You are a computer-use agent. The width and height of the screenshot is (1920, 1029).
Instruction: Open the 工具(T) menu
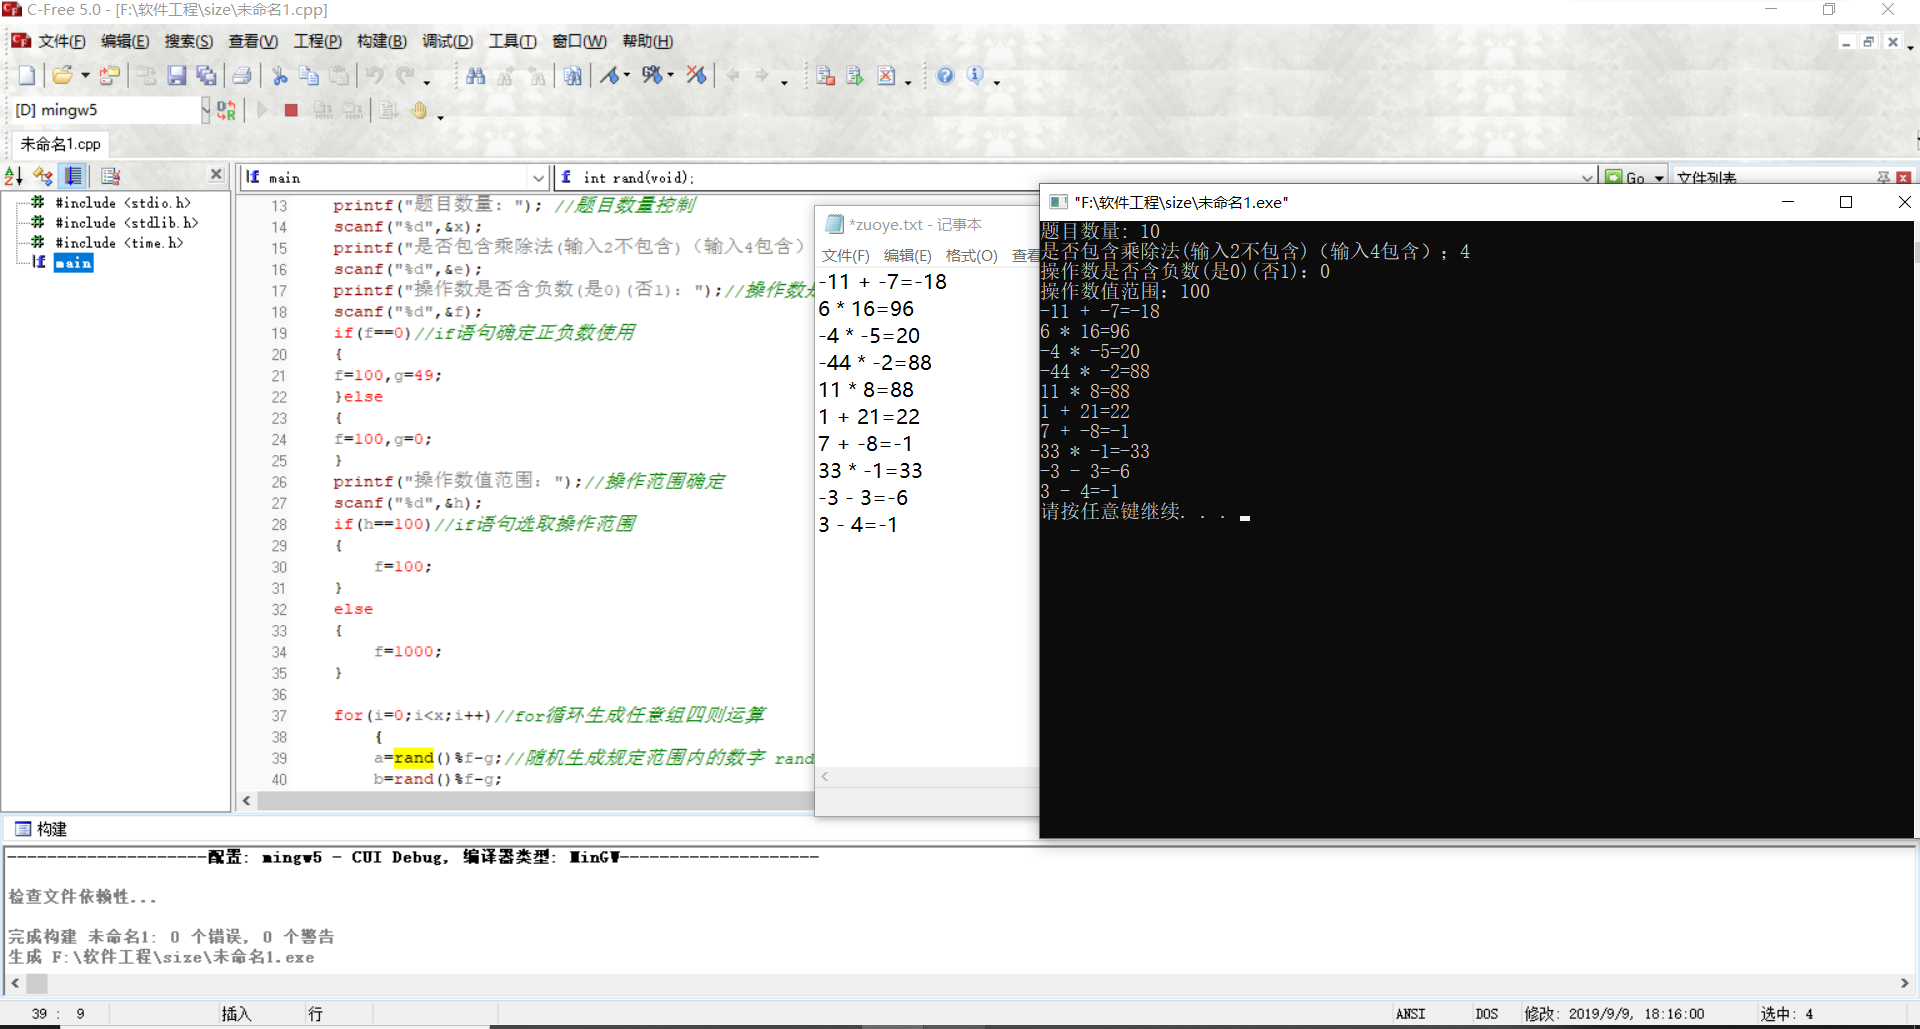click(x=512, y=41)
